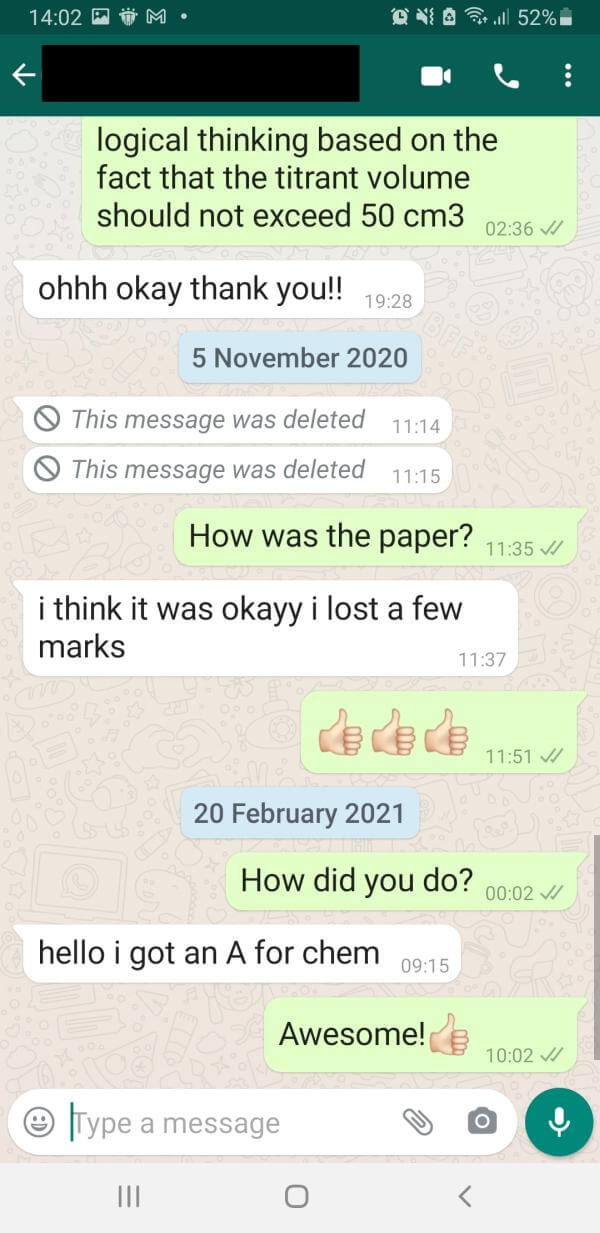Tap the 5 November 2020 date label
The image size is (600, 1233).
click(x=300, y=358)
